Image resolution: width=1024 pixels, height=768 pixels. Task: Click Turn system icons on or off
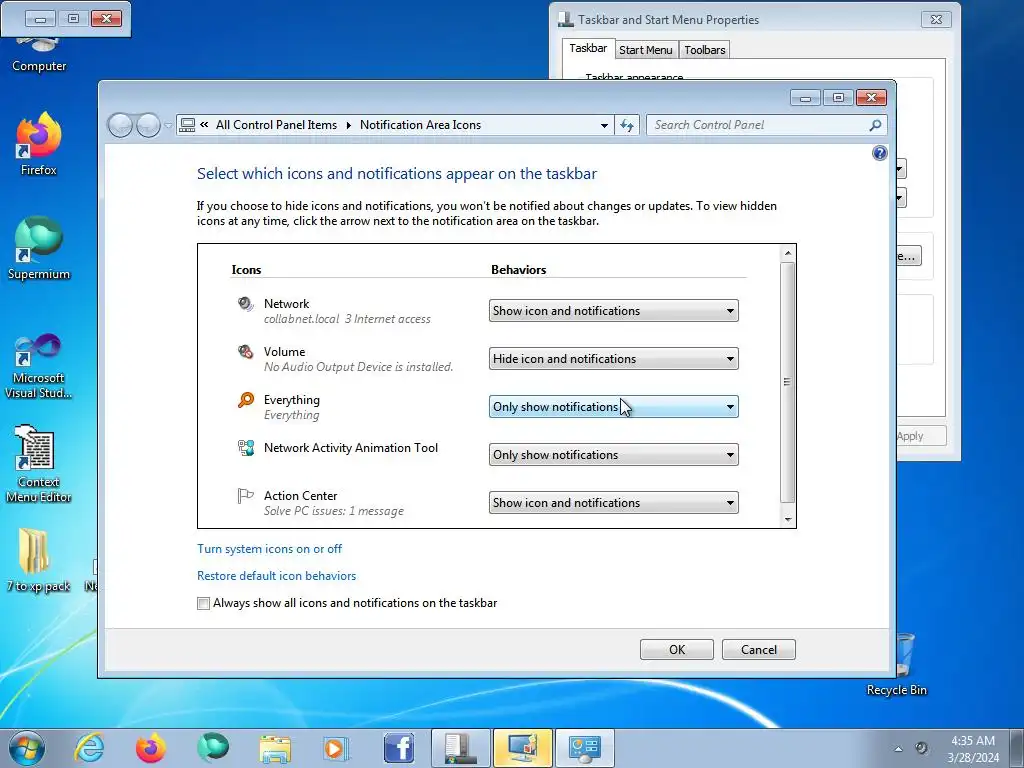click(269, 549)
